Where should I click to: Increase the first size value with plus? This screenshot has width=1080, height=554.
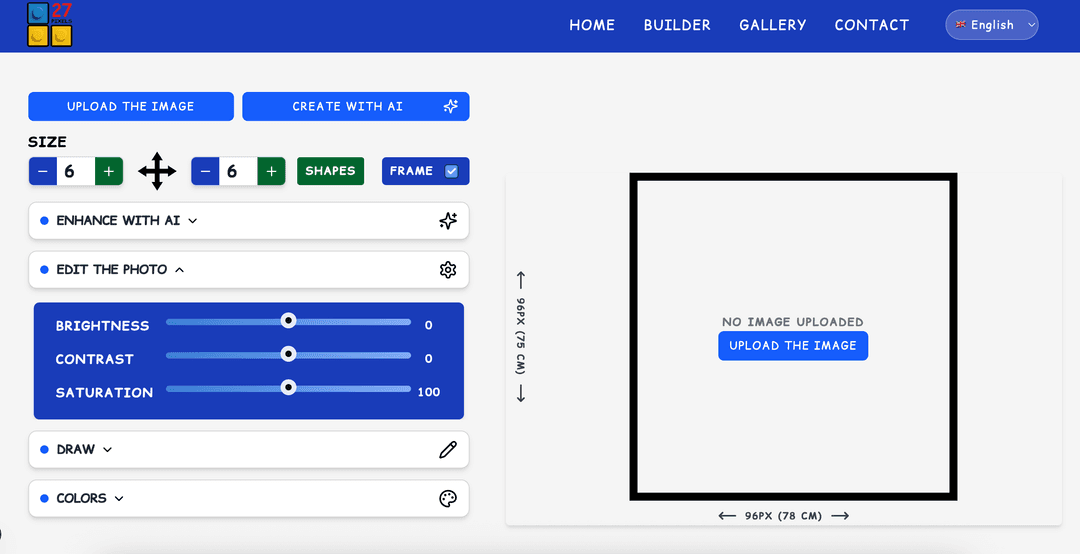point(109,171)
